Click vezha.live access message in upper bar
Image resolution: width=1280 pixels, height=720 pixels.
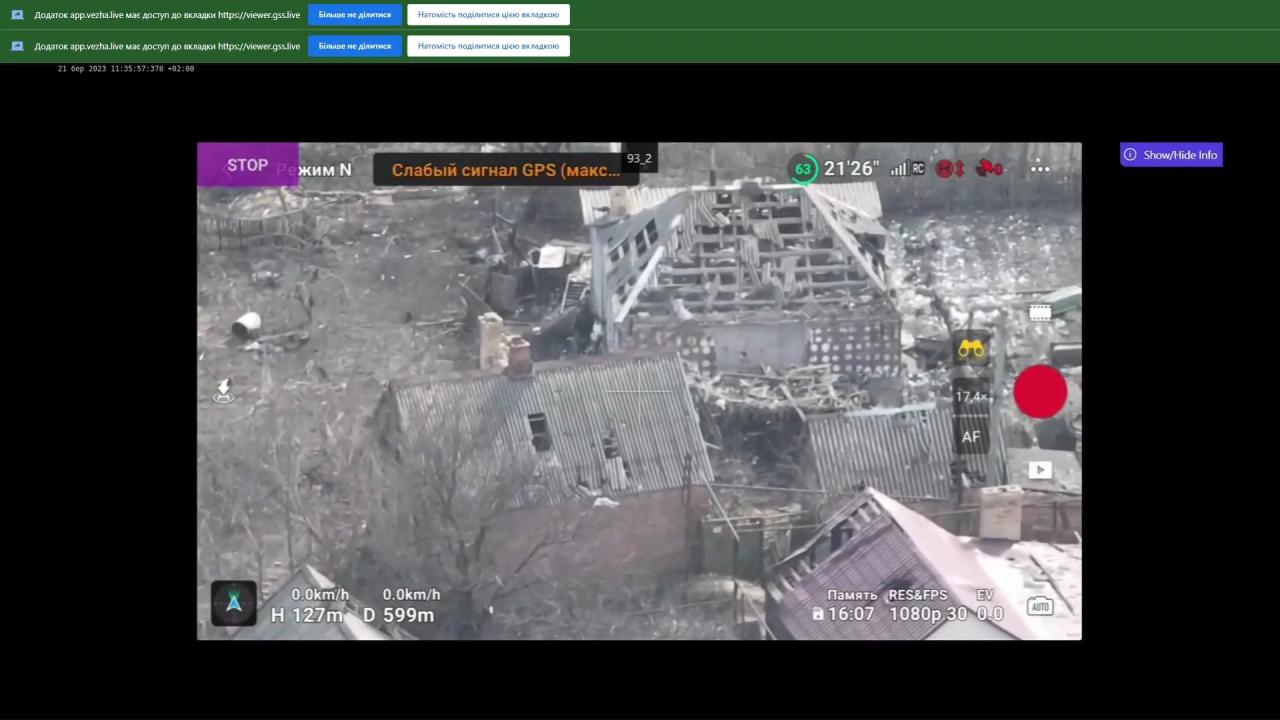pos(167,15)
